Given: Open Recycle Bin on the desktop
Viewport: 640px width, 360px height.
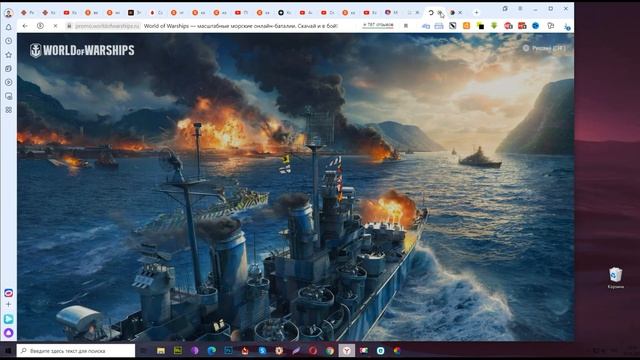Looking at the screenshot, I should click(x=616, y=278).
